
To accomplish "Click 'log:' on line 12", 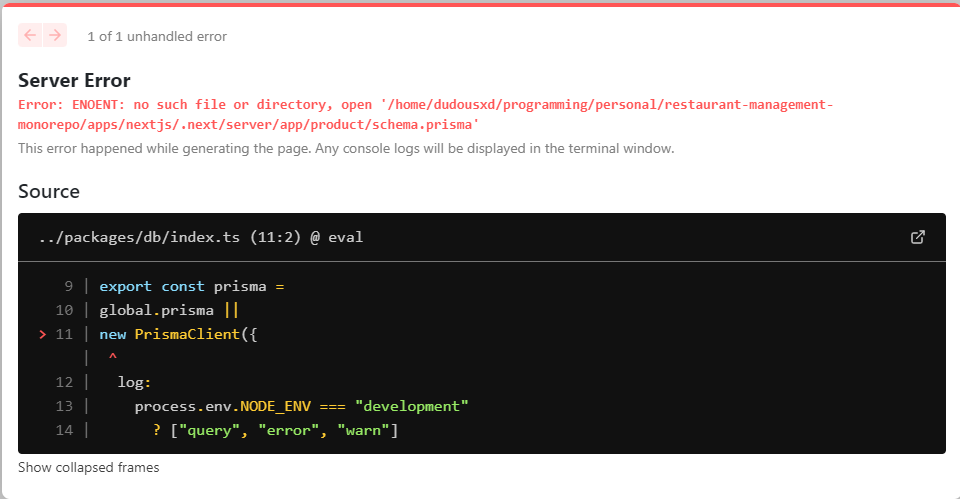I will point(134,382).
